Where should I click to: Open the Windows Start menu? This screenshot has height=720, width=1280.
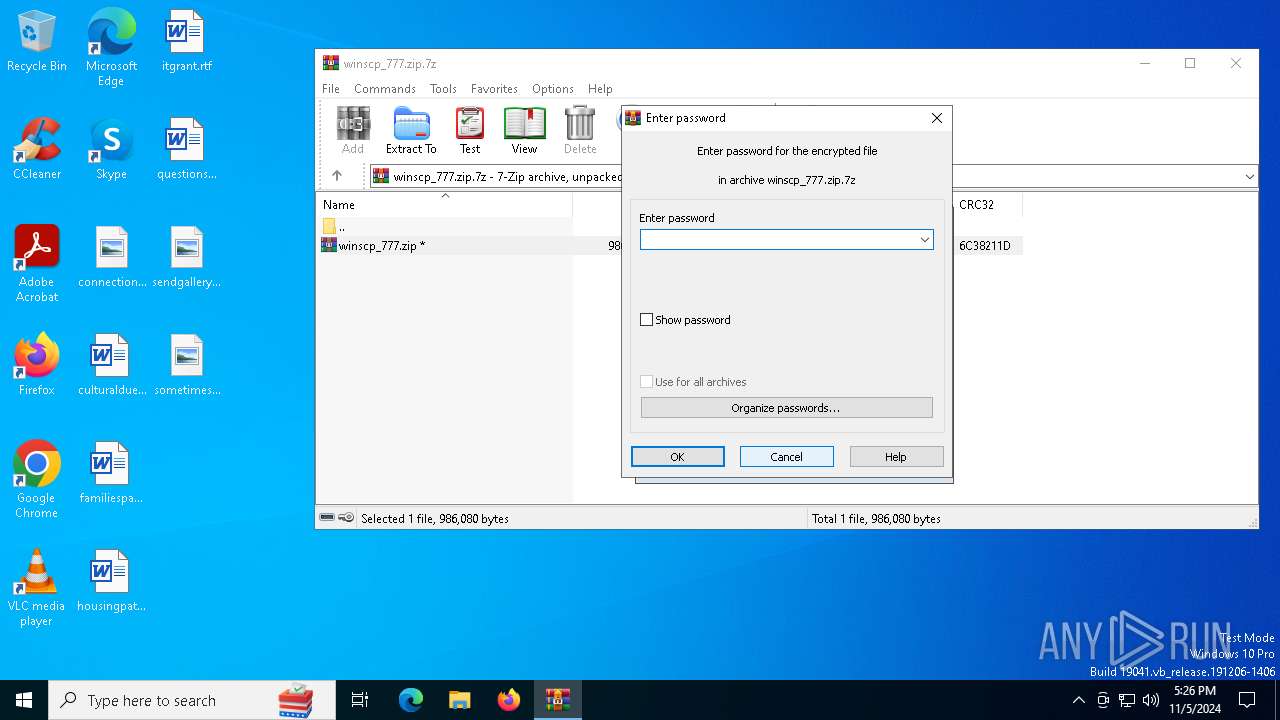coord(24,700)
